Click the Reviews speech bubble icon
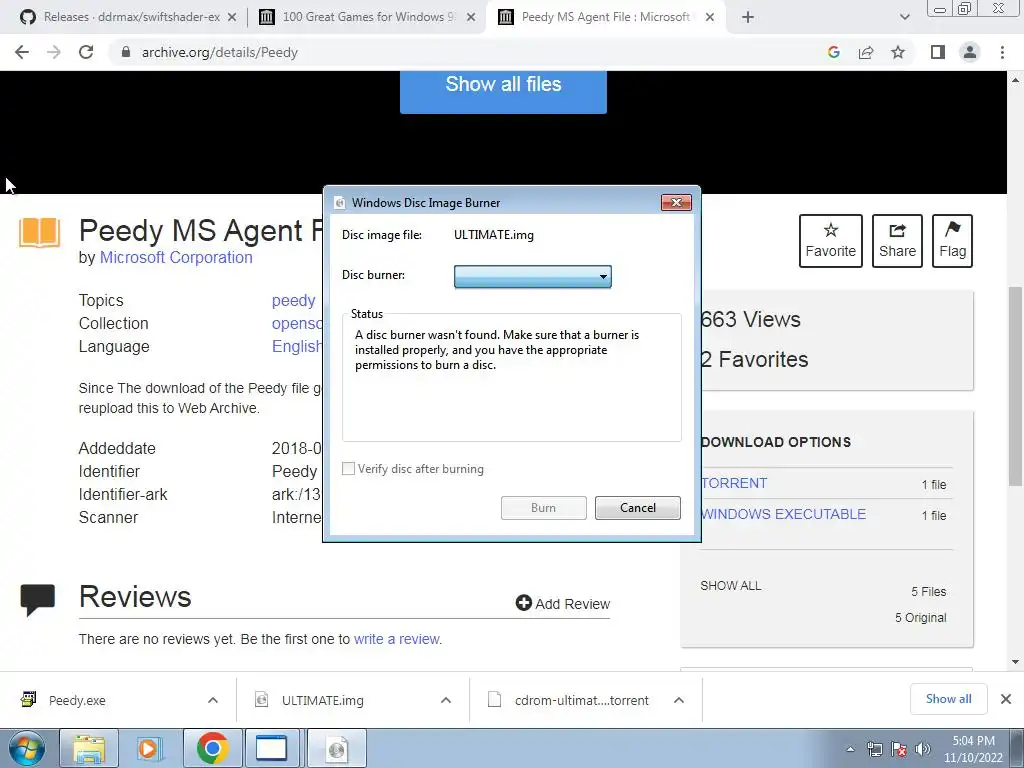The height and width of the screenshot is (768, 1024). coord(38,599)
